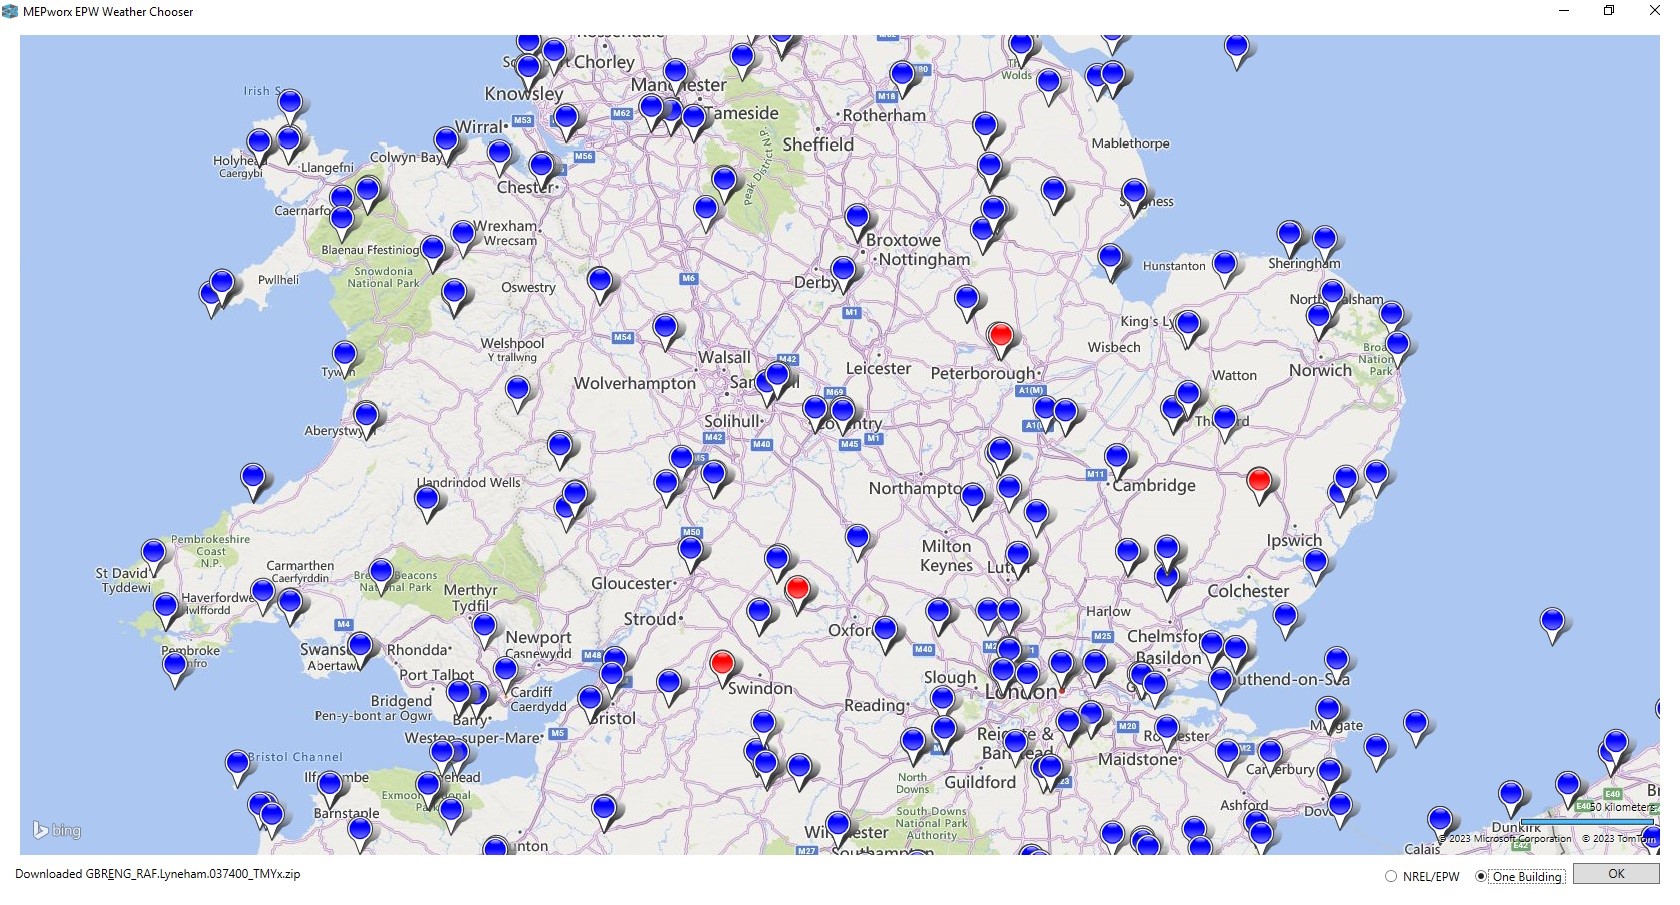Click the pin above St David's label

pyautogui.click(x=153, y=556)
